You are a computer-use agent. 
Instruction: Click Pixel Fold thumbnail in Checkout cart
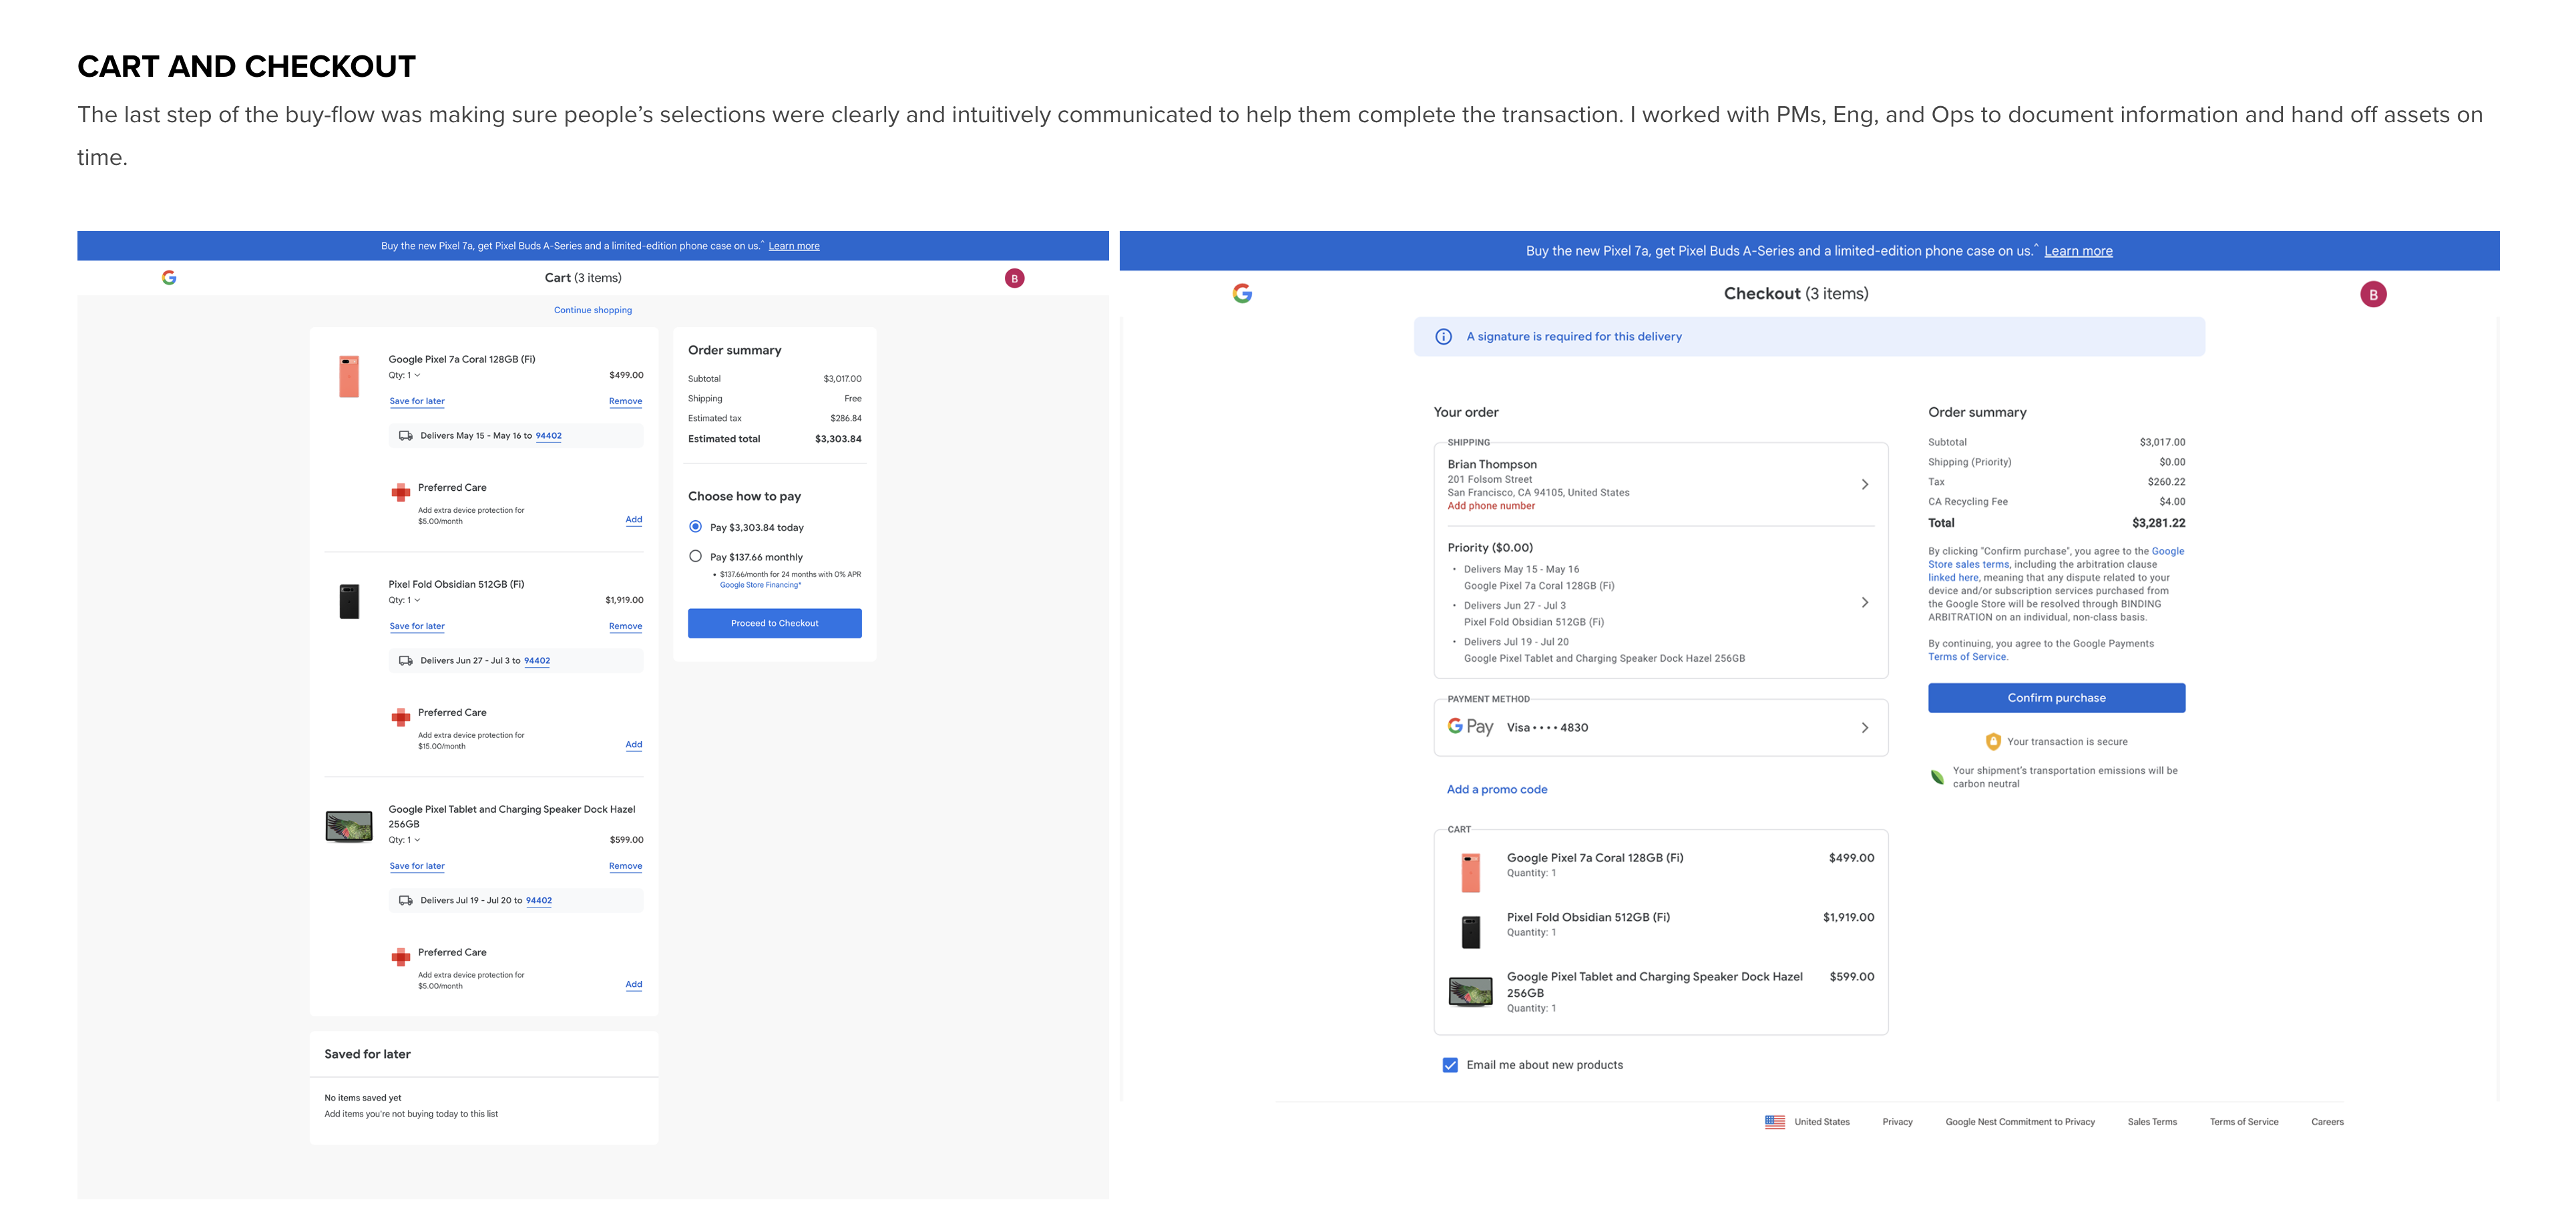1470,931
